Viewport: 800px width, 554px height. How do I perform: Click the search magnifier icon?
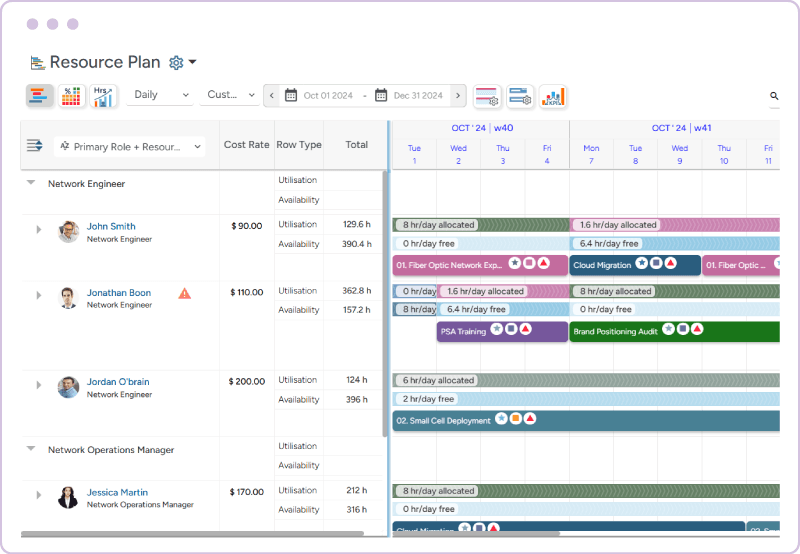point(774,95)
